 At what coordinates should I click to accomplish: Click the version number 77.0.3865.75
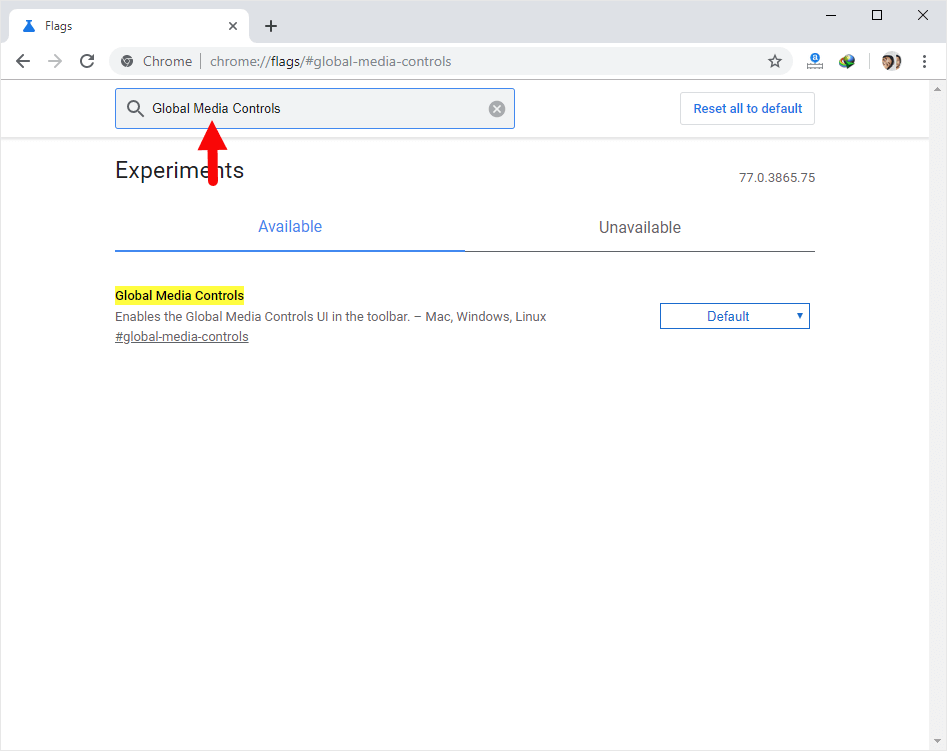pyautogui.click(x=777, y=178)
